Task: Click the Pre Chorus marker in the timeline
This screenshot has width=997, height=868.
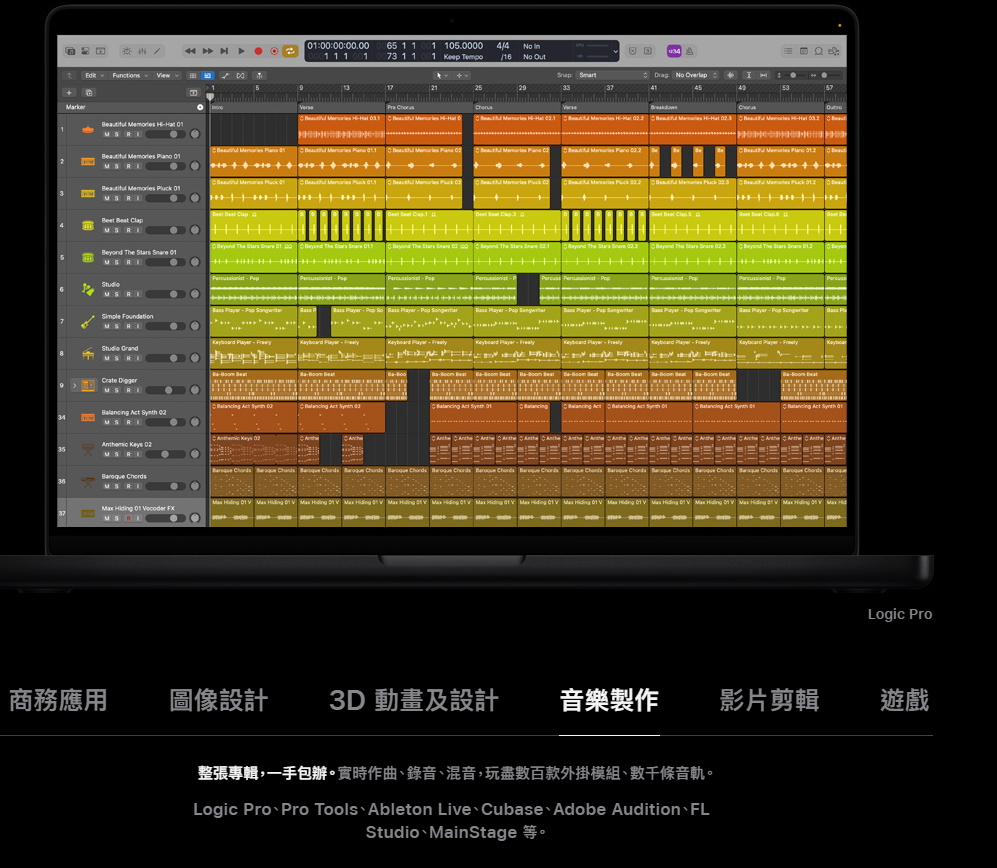Action: (x=402, y=107)
